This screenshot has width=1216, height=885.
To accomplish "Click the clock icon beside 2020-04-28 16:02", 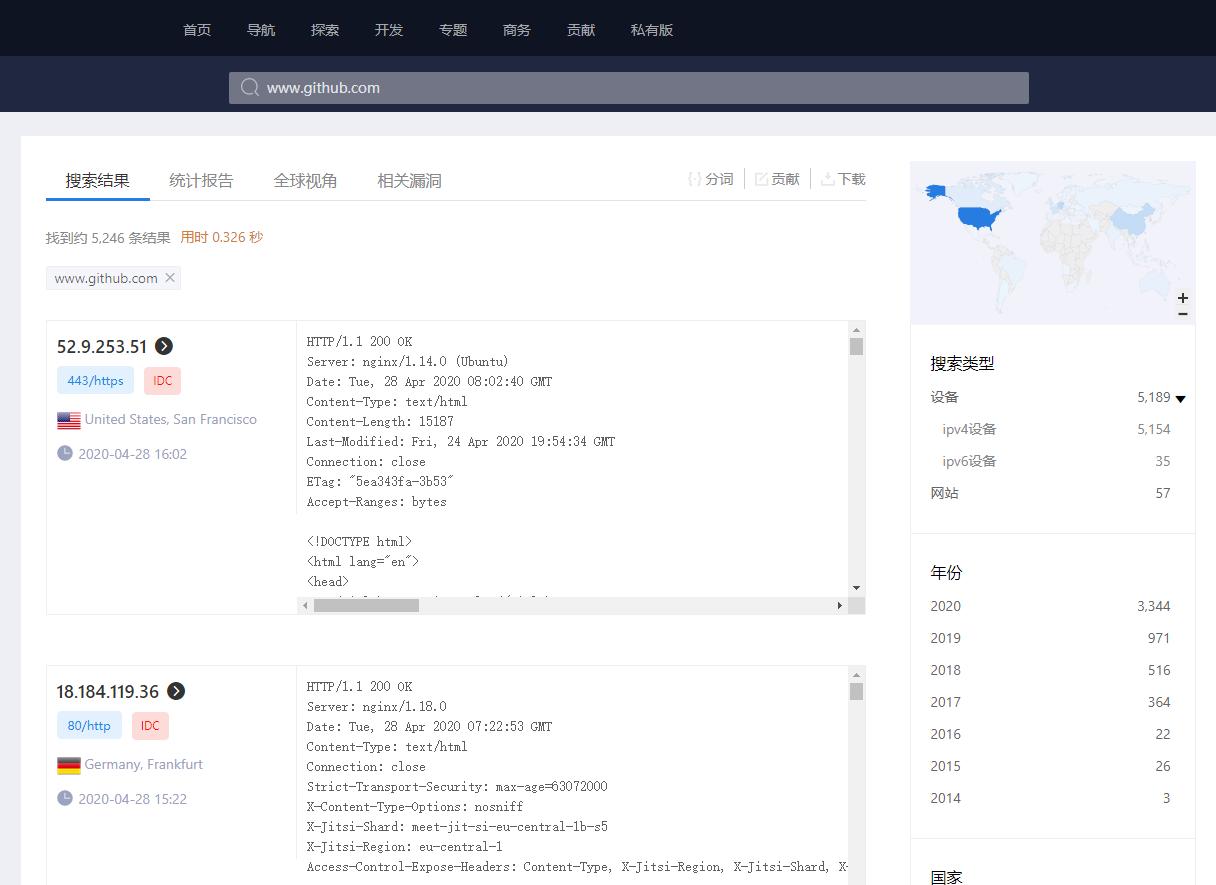I will pyautogui.click(x=64, y=454).
